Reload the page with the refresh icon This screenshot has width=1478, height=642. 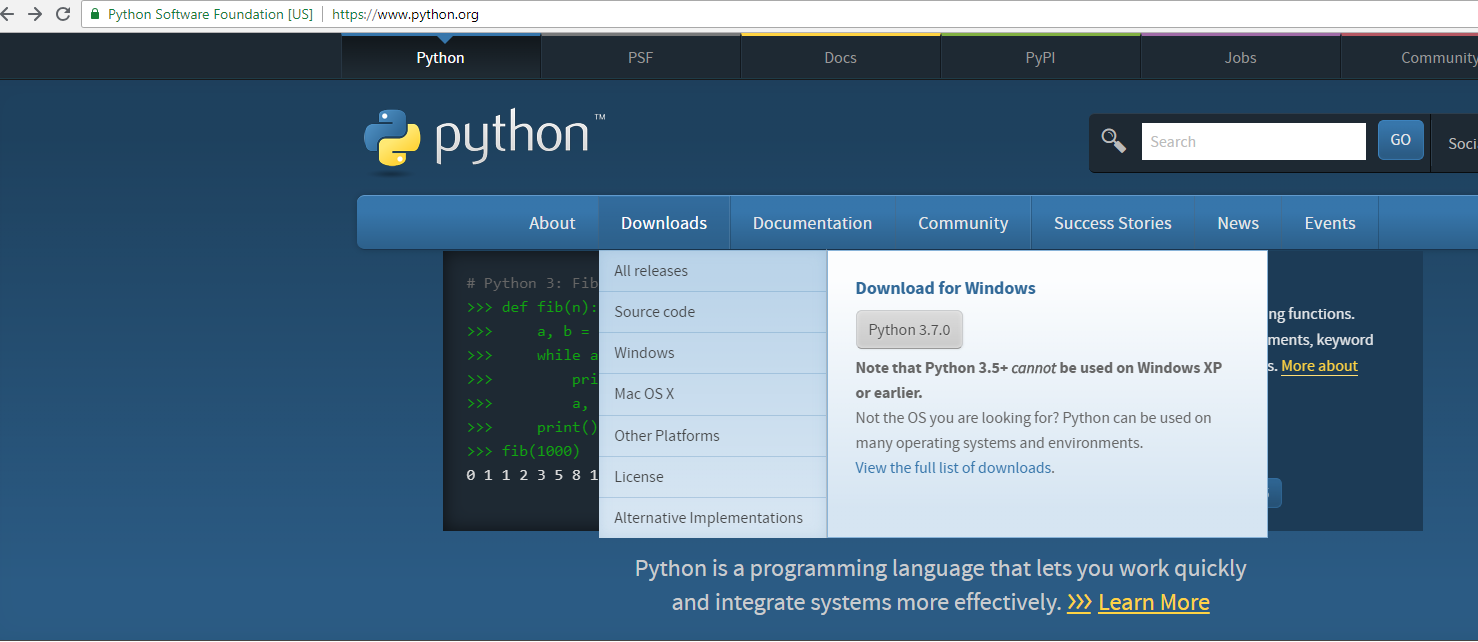coord(63,15)
